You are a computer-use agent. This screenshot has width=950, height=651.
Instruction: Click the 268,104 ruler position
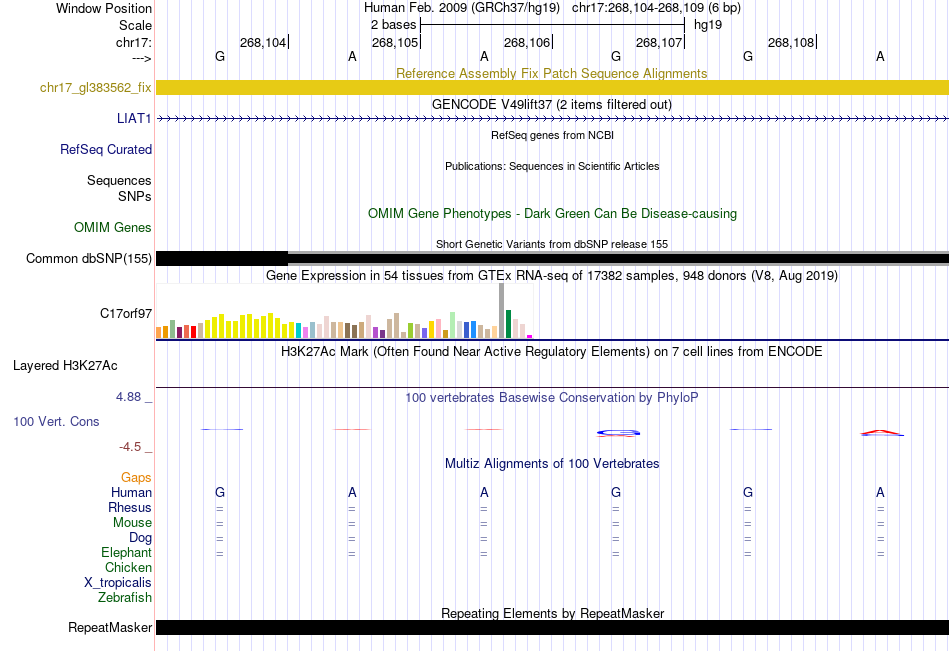(263, 42)
